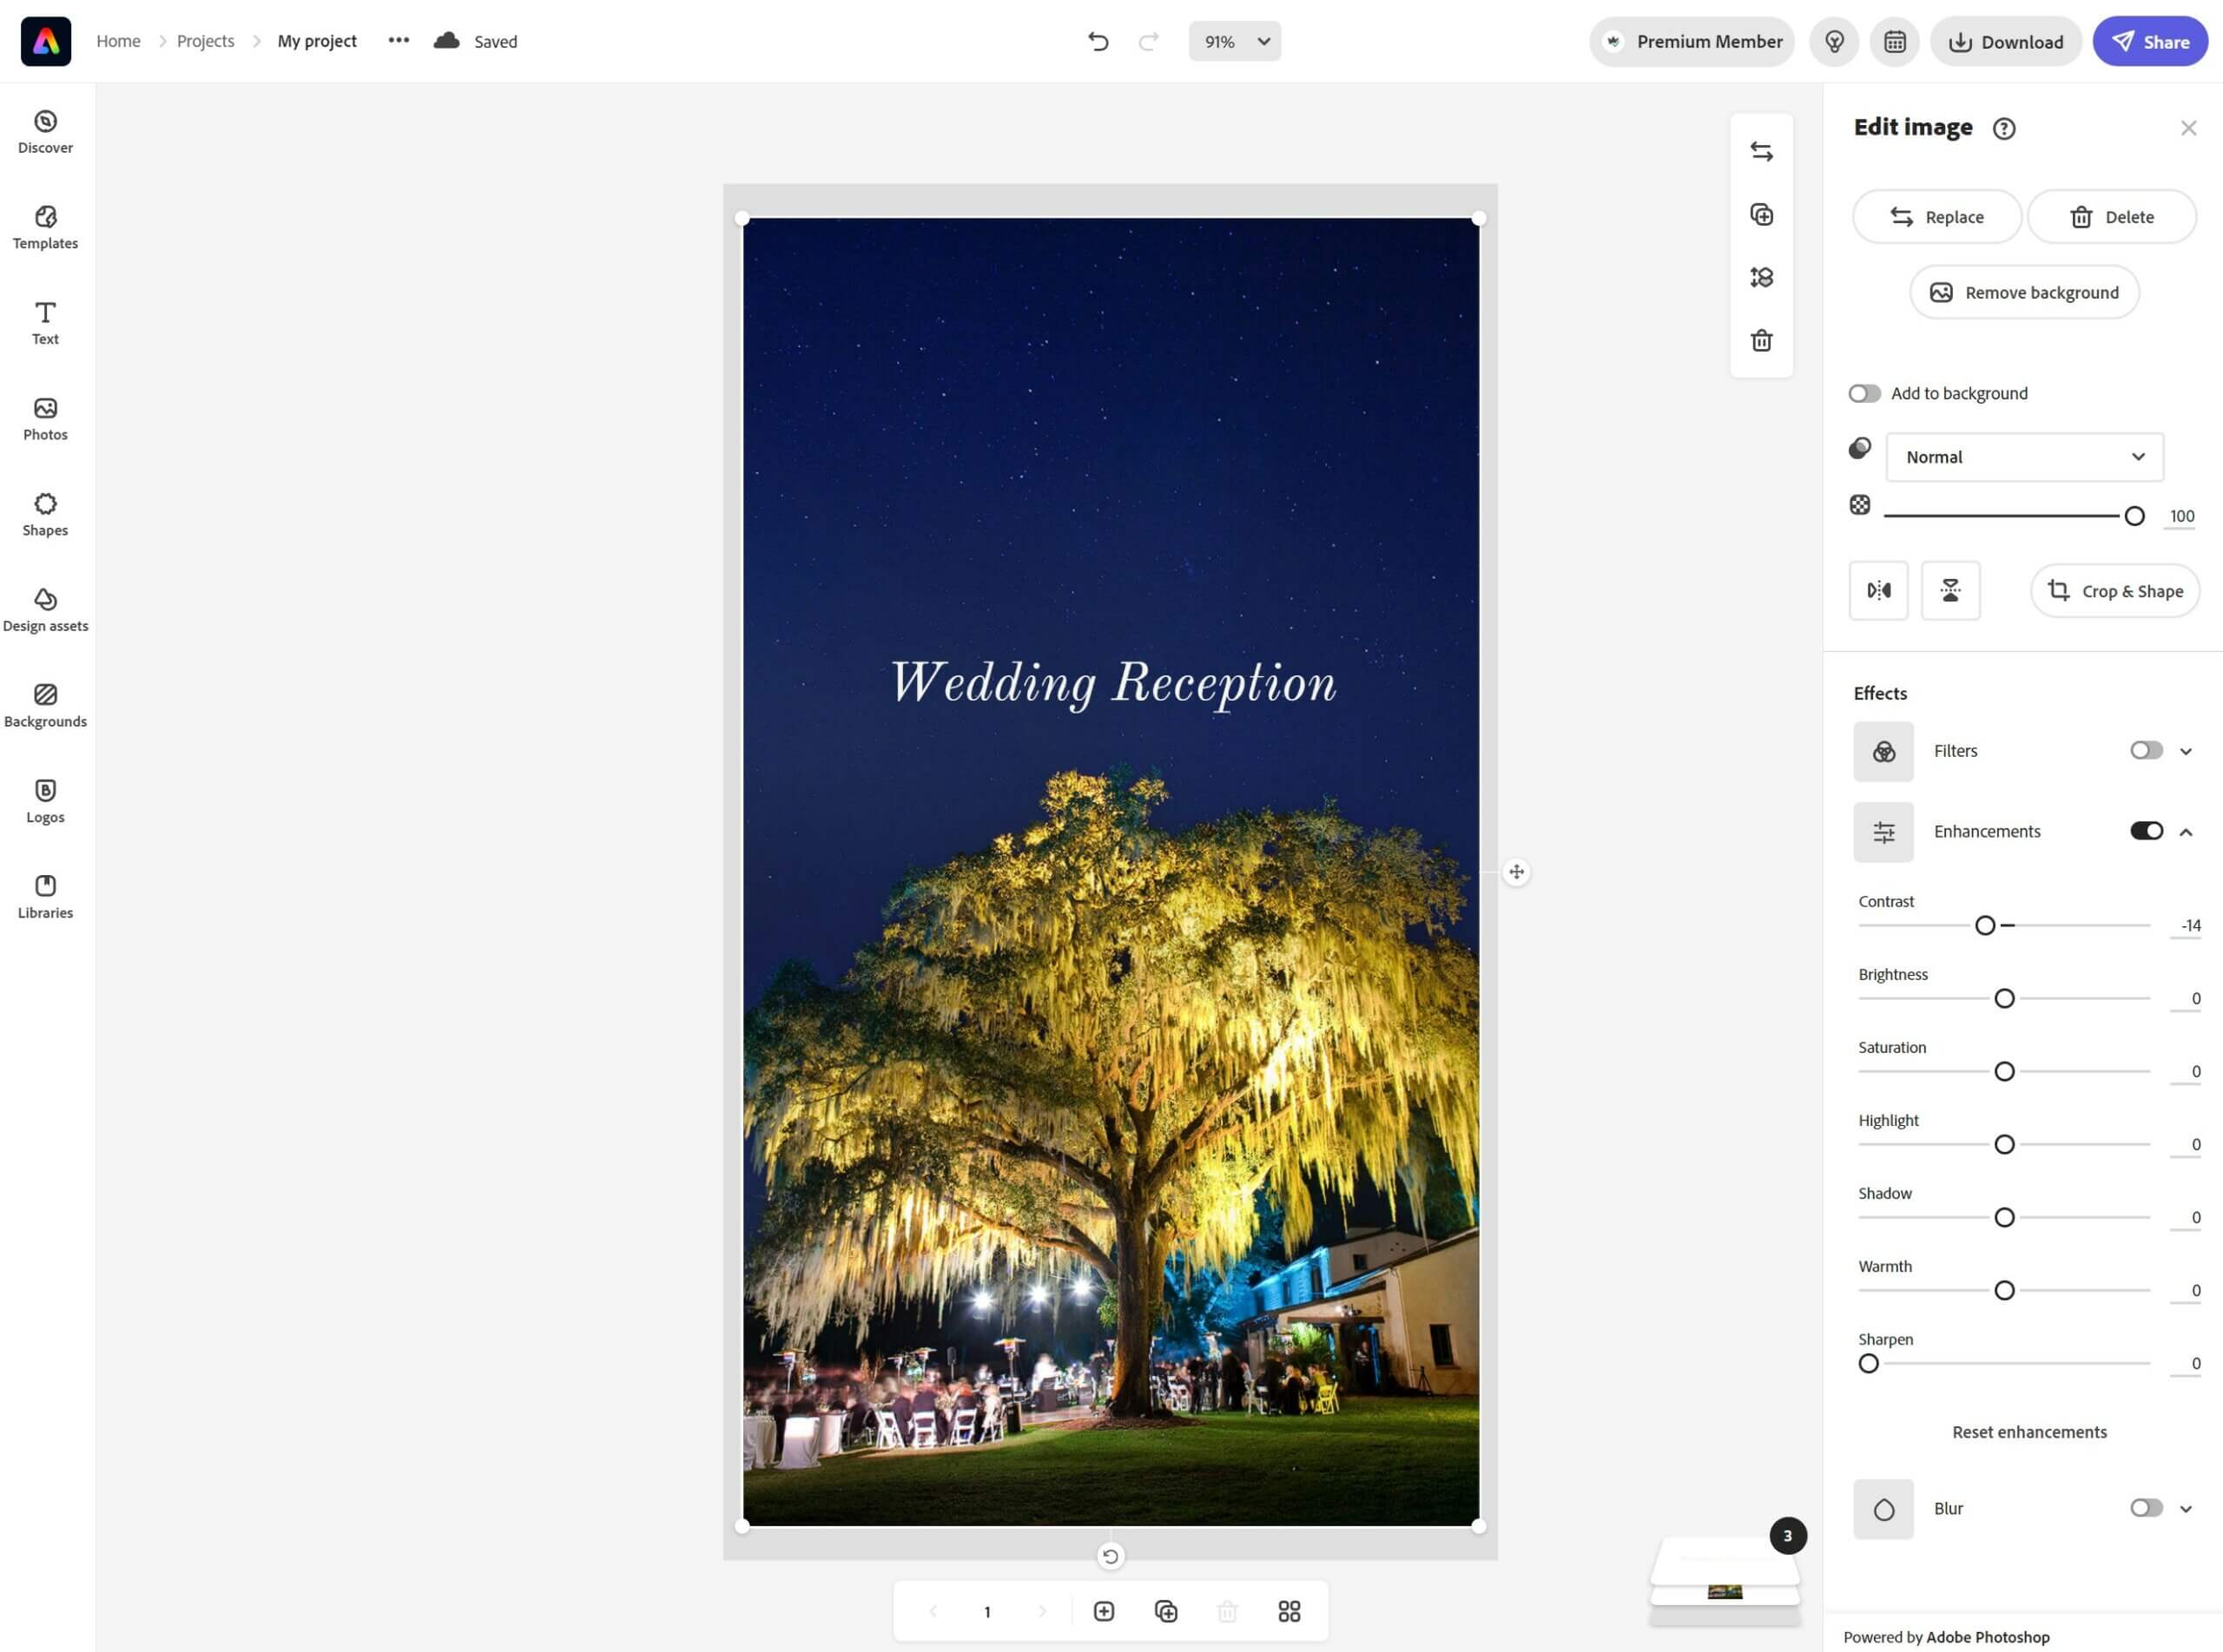Open the Normal blend mode dropdown
The height and width of the screenshot is (1652, 2223).
2023,457
